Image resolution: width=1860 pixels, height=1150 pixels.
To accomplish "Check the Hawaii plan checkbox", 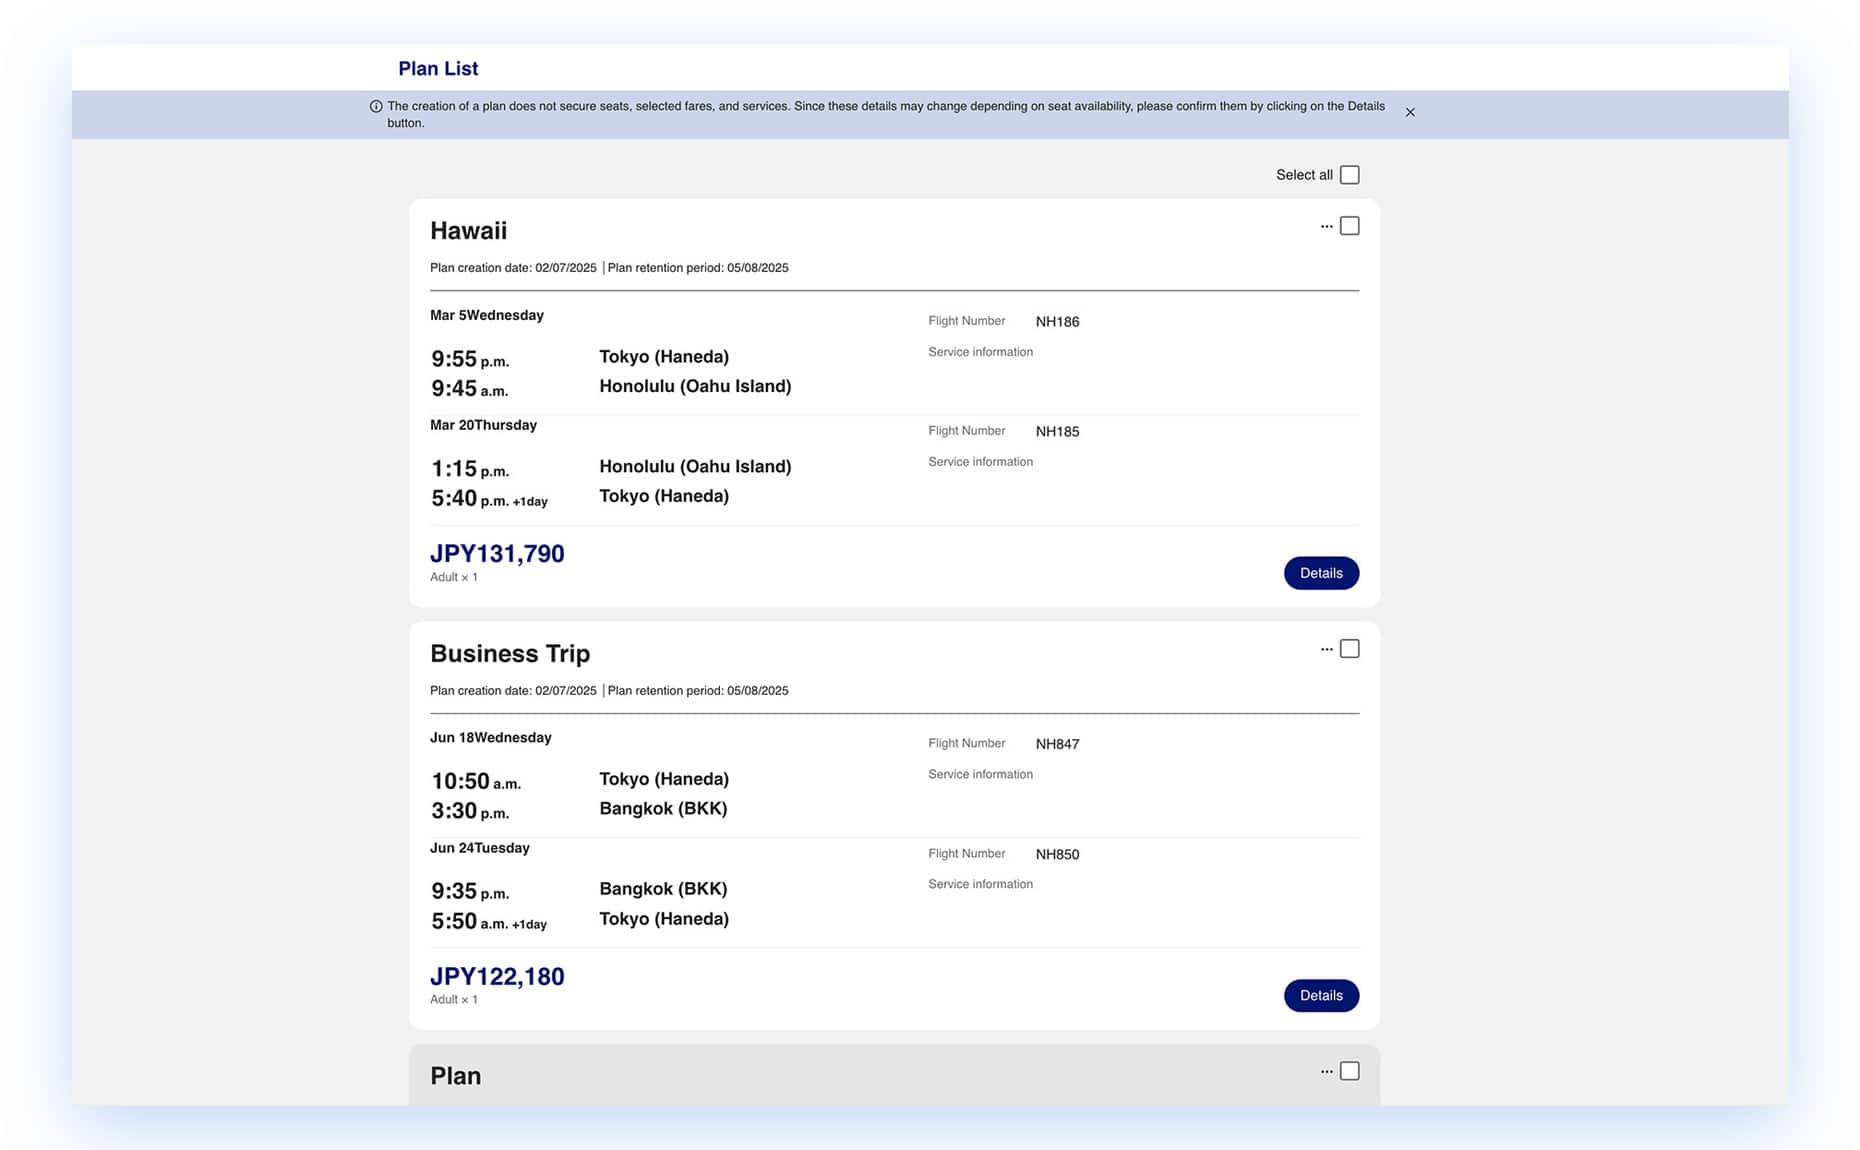I will 1349,226.
